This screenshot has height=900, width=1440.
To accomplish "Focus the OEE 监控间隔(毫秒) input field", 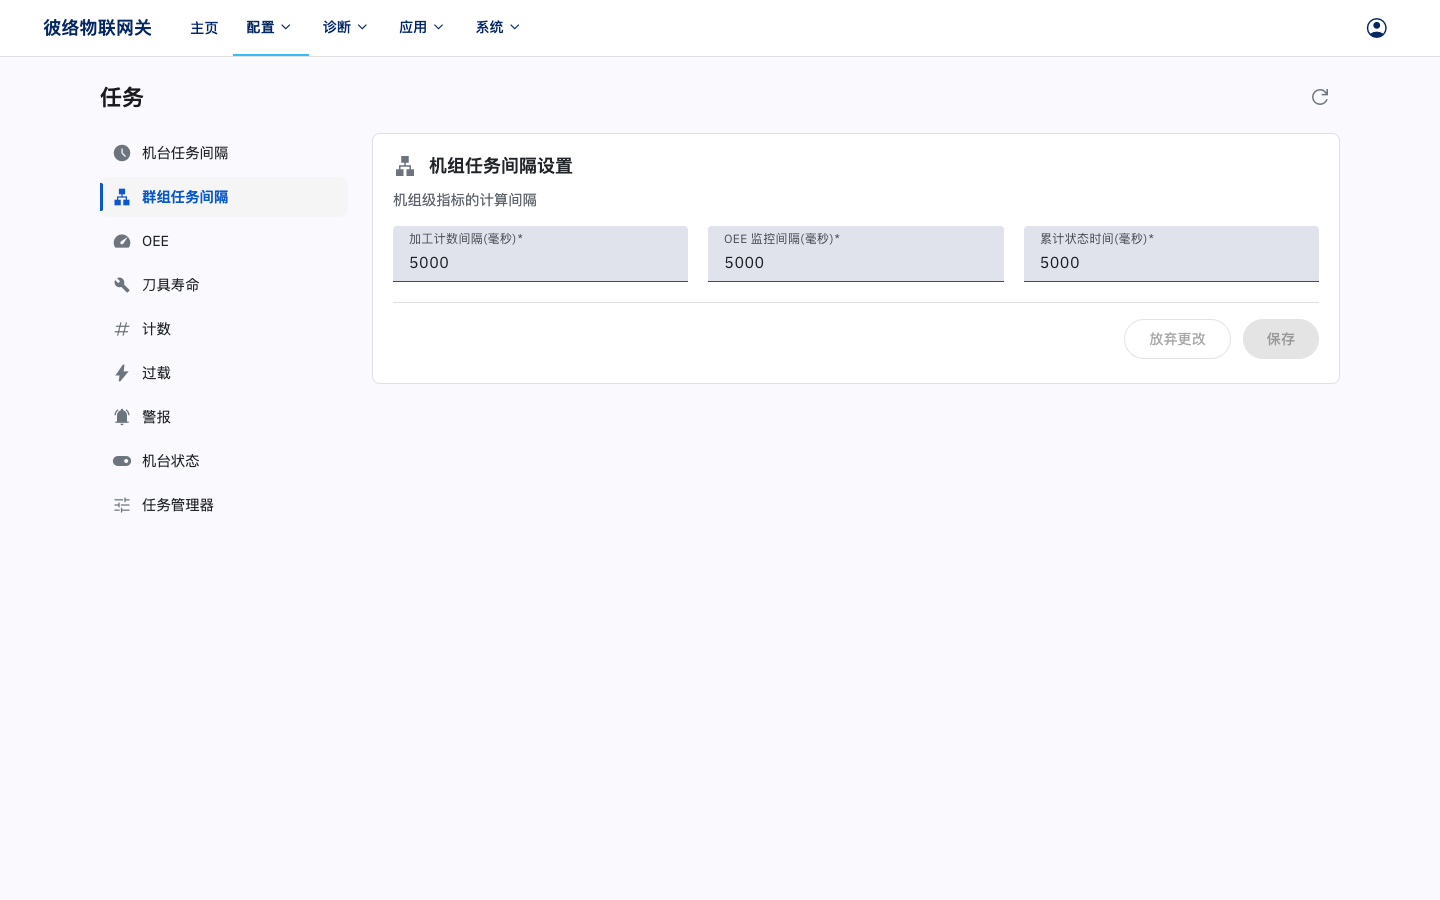I will point(856,254).
